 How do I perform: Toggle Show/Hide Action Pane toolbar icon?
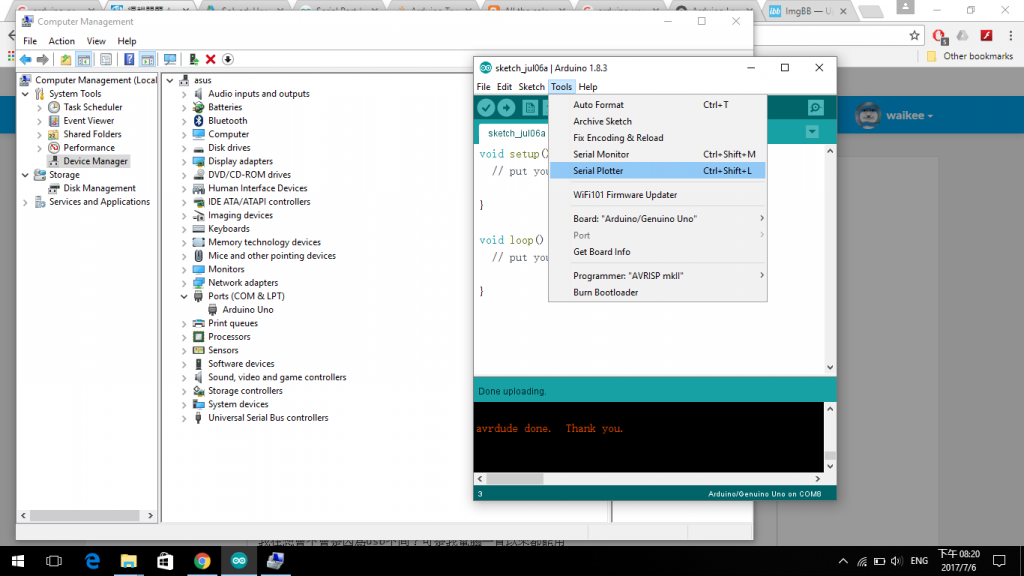tap(148, 59)
